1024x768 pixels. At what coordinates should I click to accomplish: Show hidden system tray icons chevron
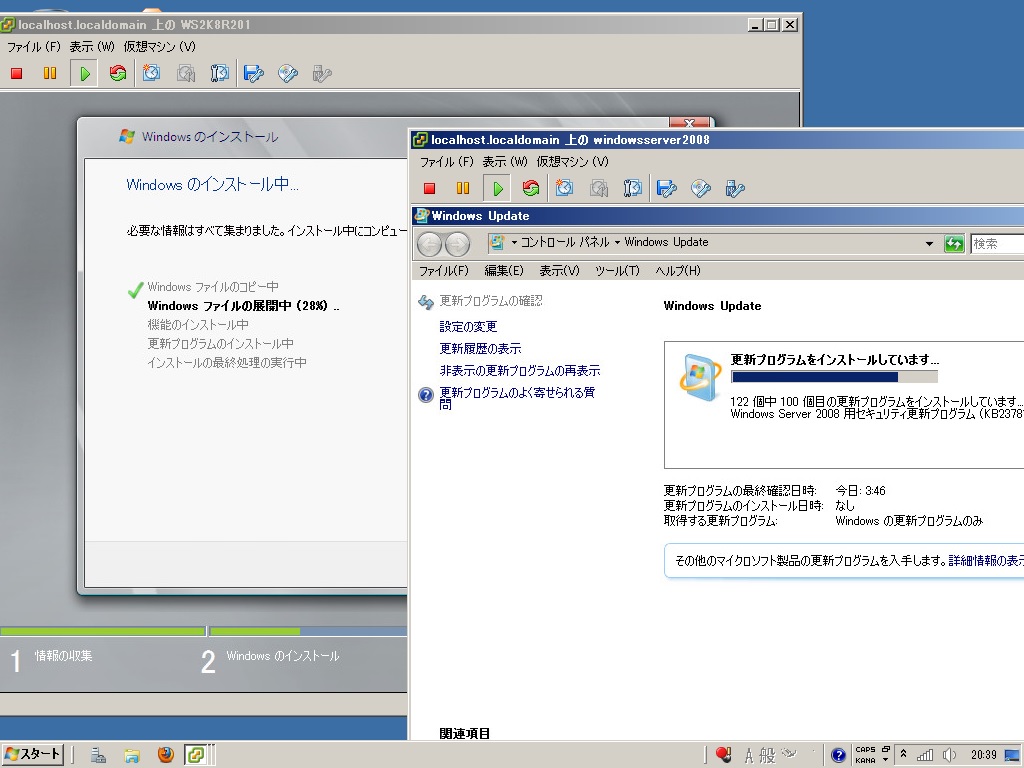904,753
